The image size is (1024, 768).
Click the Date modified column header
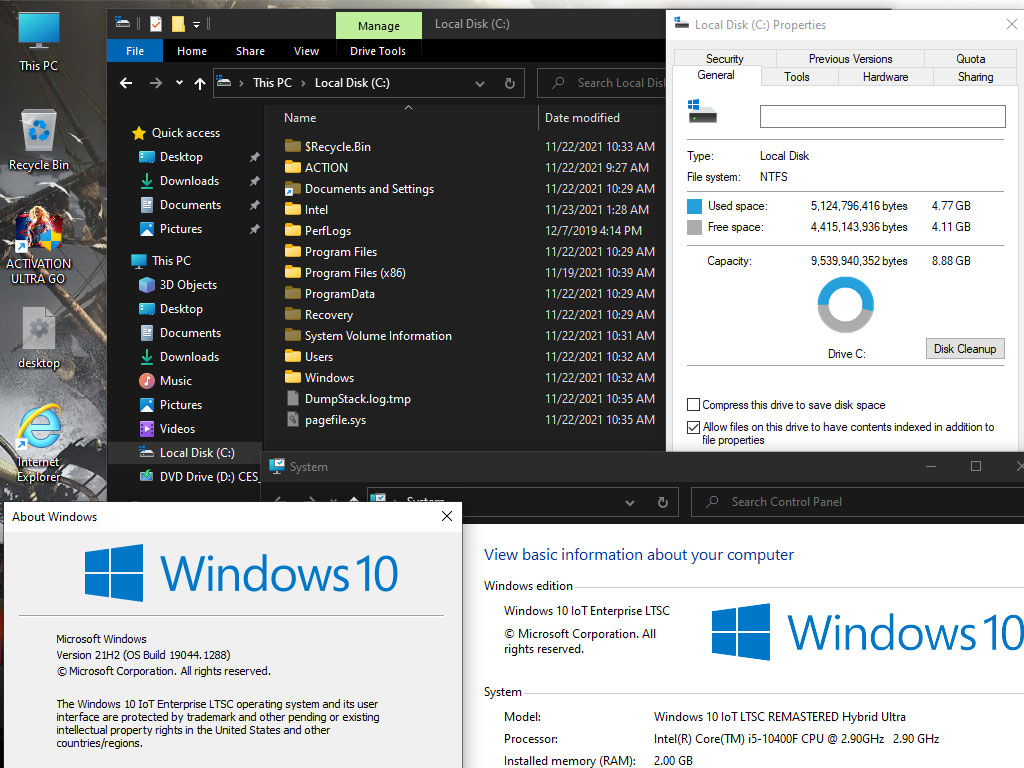(583, 118)
